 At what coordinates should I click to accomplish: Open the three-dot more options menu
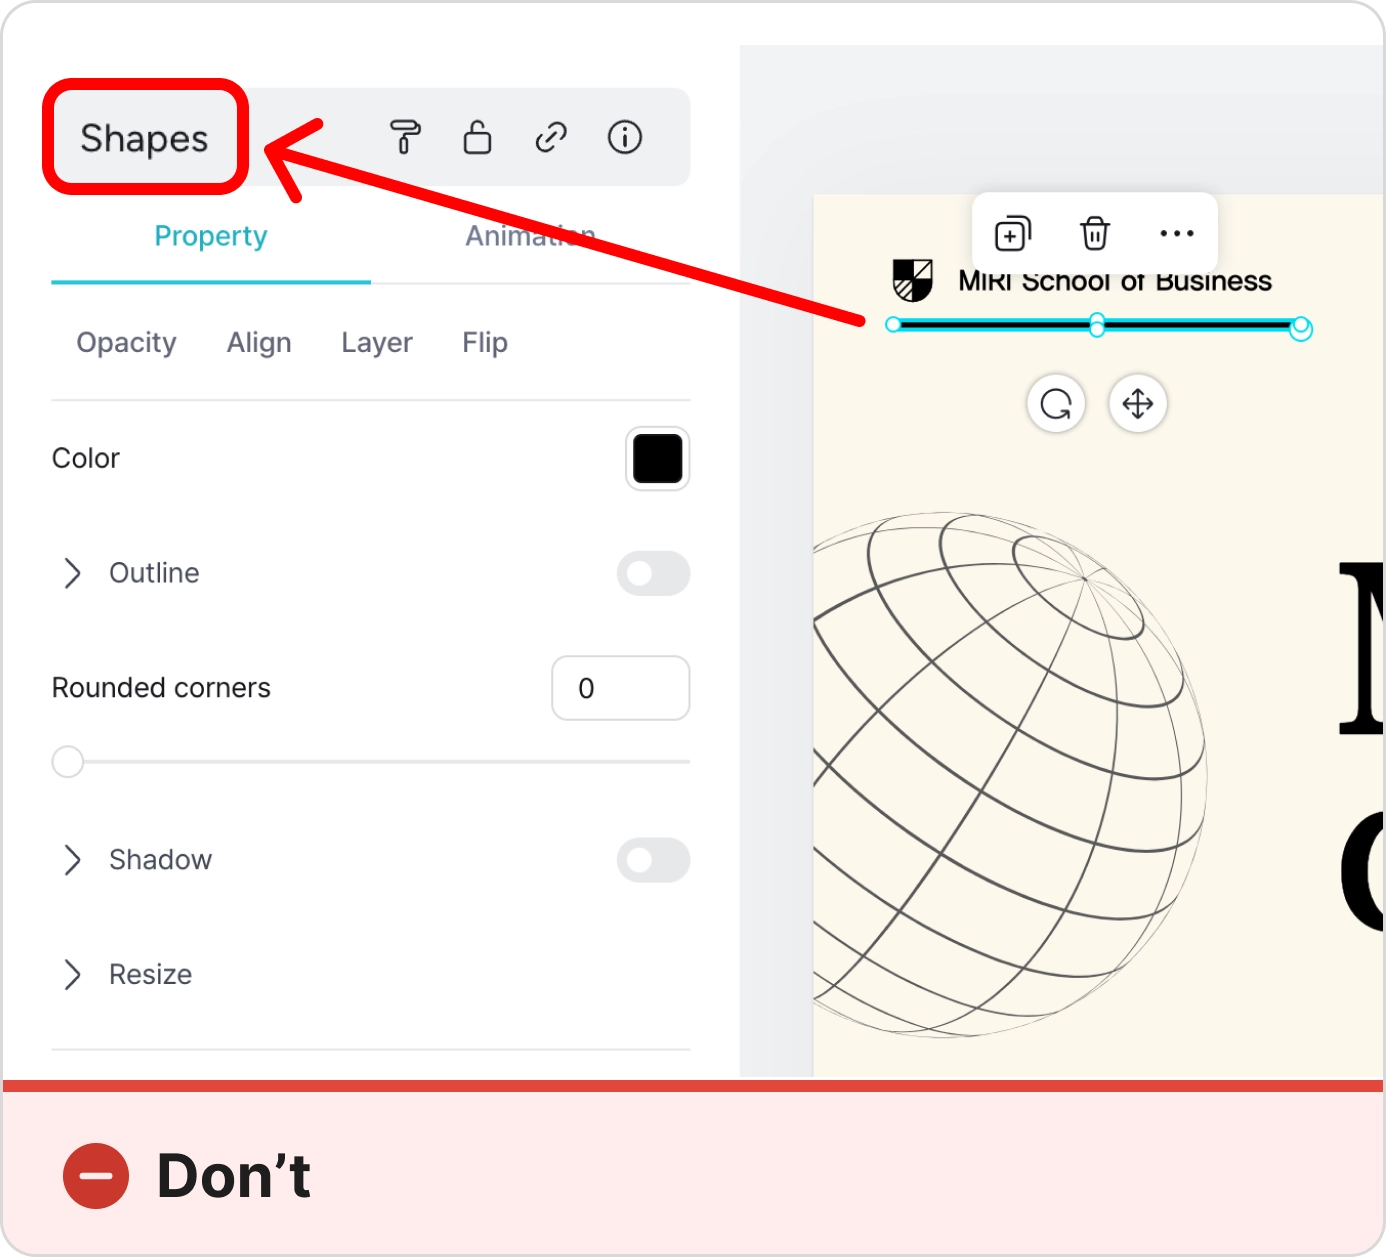pyautogui.click(x=1176, y=234)
